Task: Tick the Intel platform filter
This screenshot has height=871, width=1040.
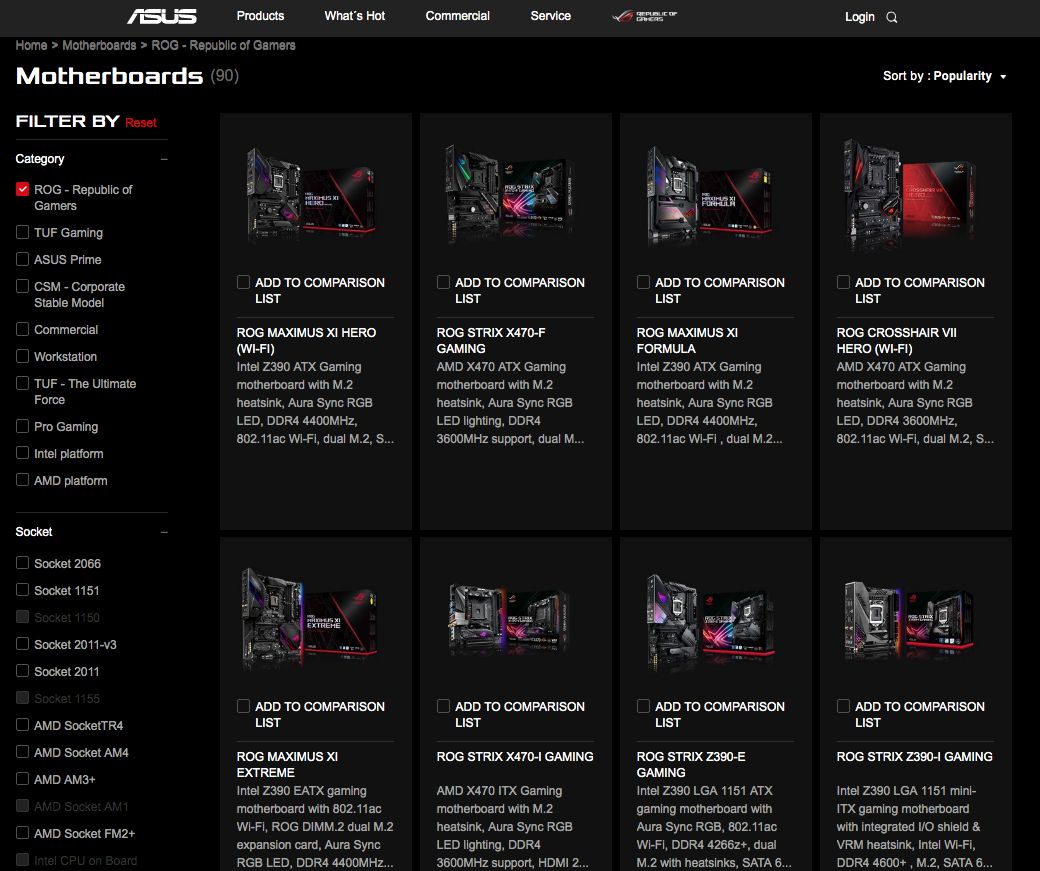Action: pos(23,453)
